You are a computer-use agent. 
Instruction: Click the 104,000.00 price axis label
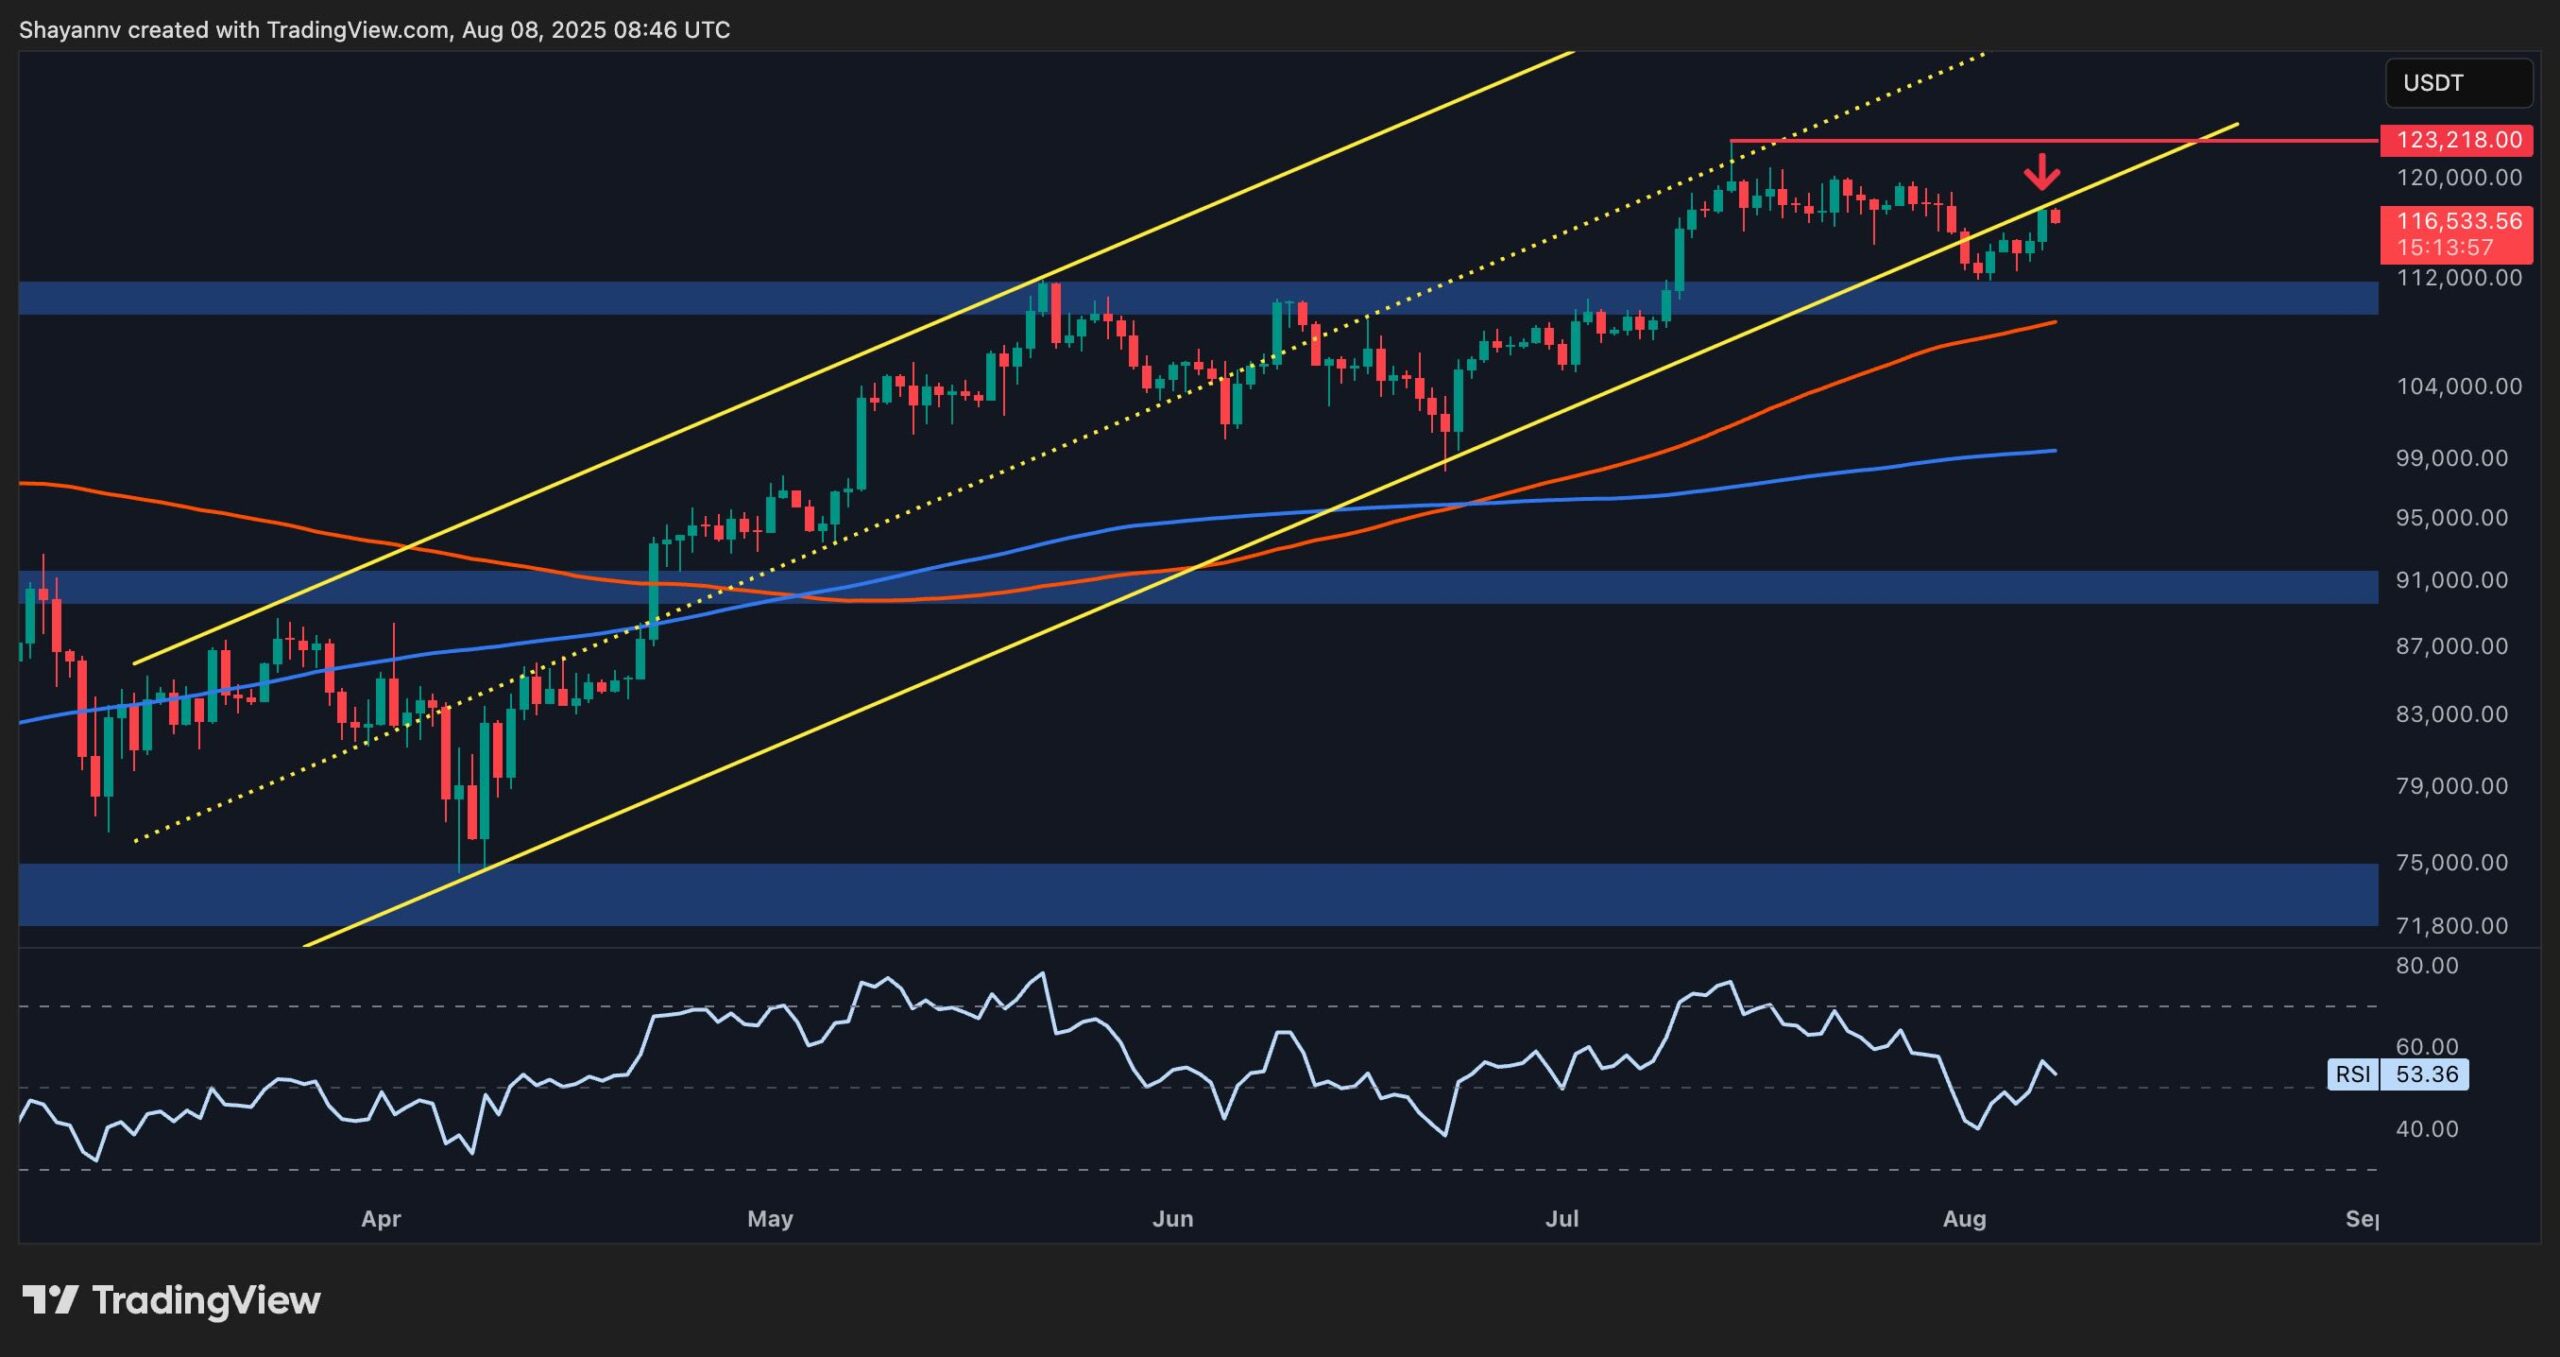coord(2458,386)
